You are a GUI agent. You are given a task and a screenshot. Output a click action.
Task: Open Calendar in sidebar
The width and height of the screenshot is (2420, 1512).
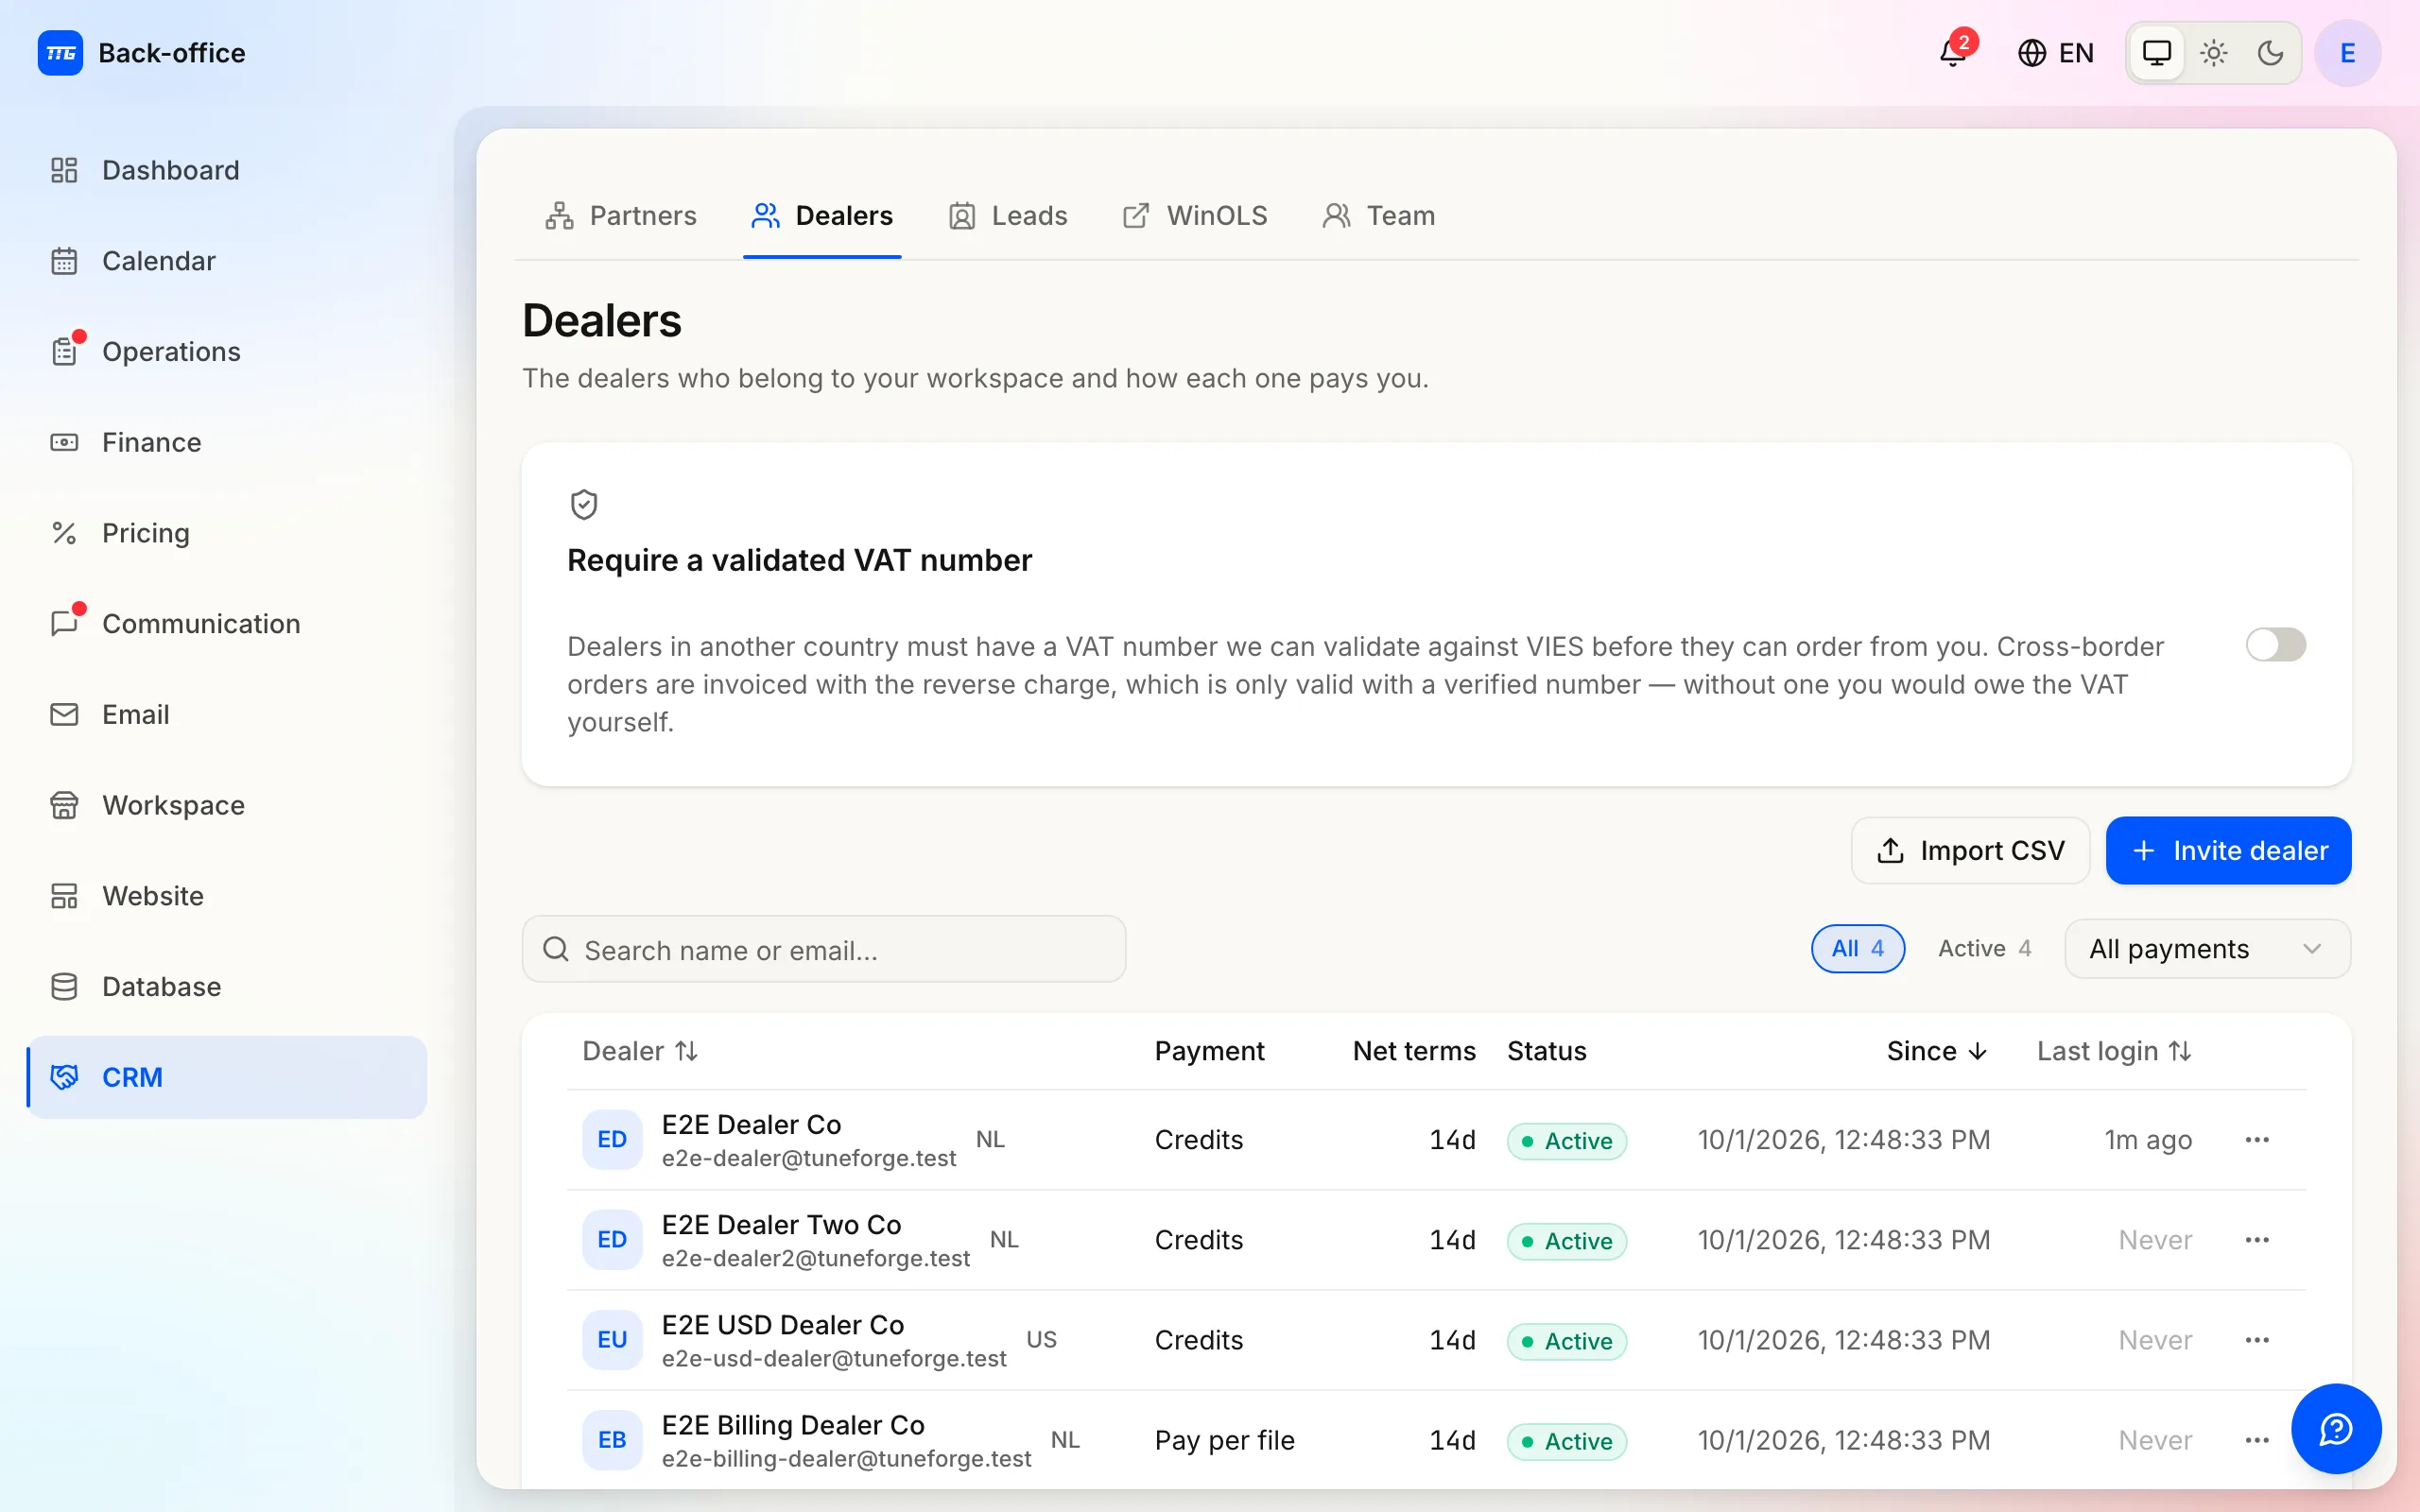tap(227, 261)
